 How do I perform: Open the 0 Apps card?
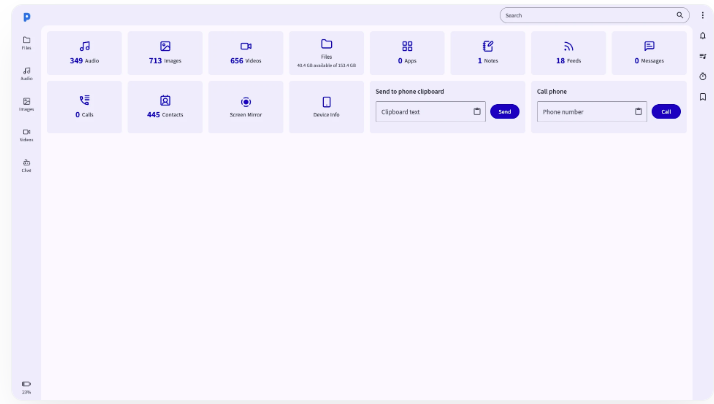coord(407,53)
